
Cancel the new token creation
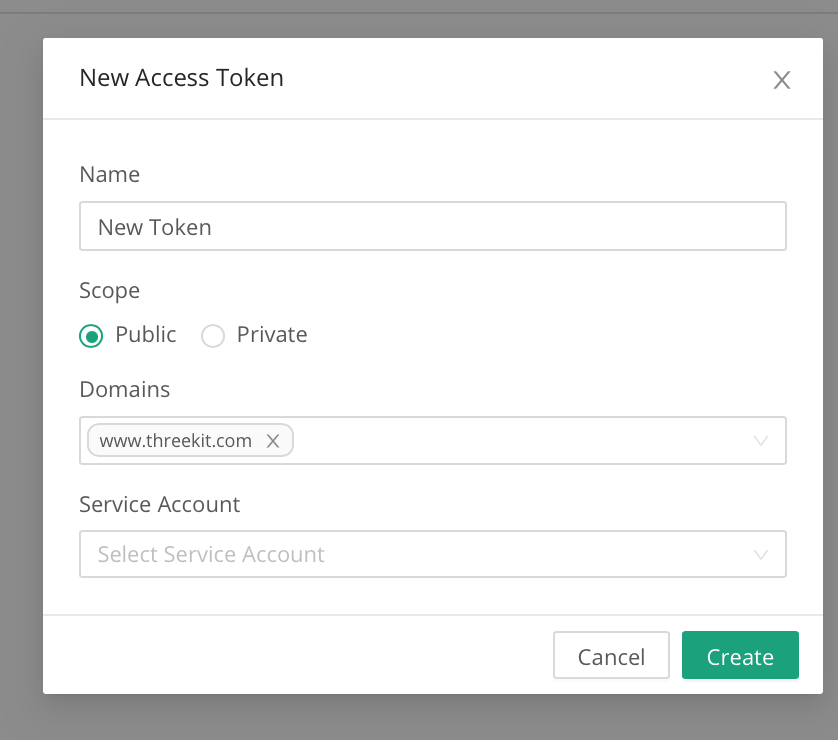611,656
